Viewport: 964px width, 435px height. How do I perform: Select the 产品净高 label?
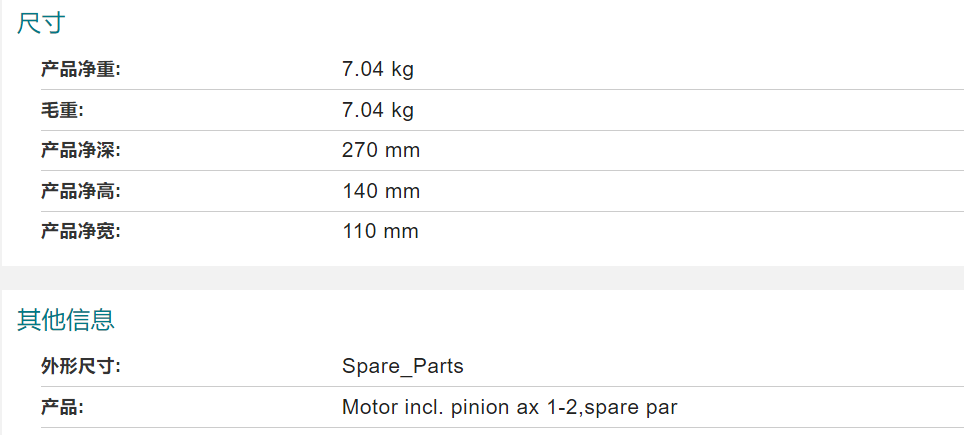(x=81, y=191)
